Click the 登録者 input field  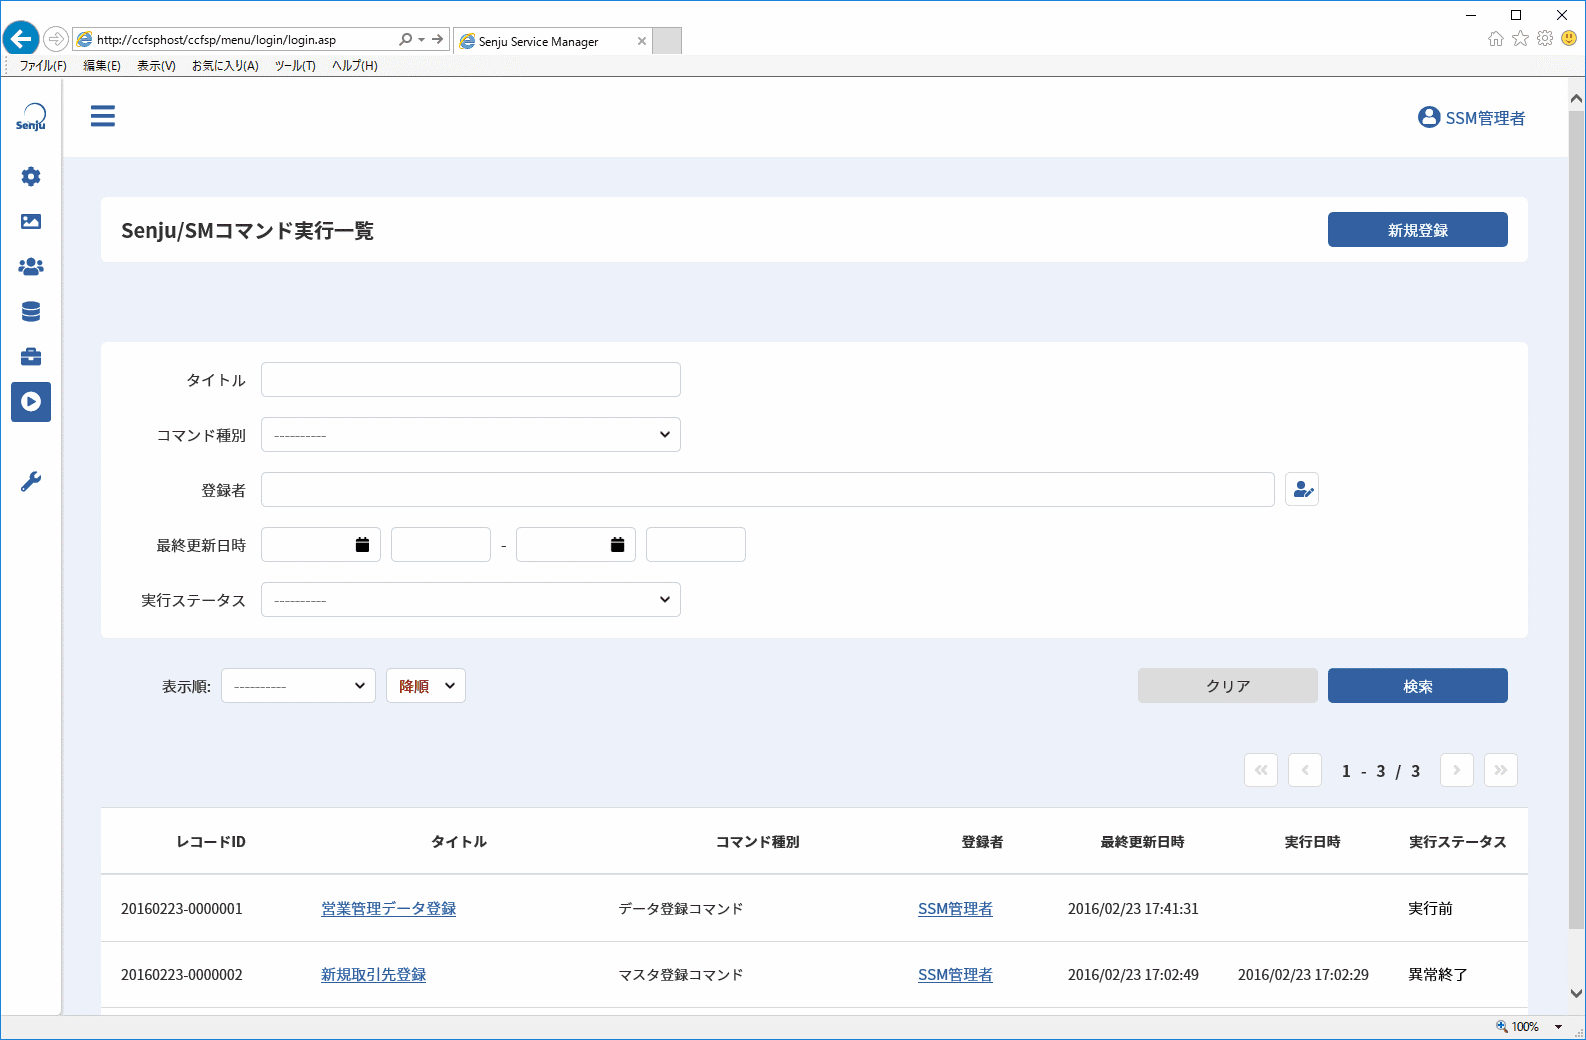click(768, 490)
